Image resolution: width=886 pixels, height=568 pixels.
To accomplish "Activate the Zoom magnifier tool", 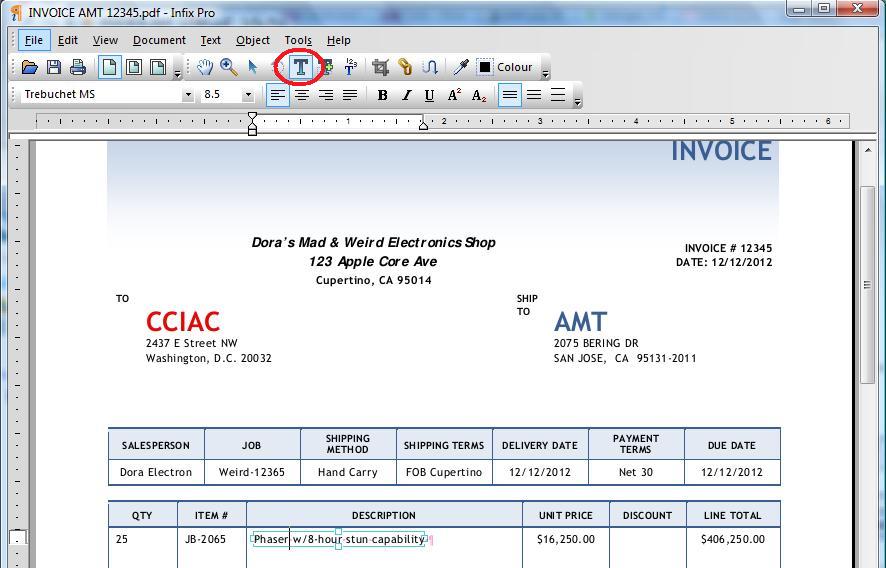I will point(228,67).
